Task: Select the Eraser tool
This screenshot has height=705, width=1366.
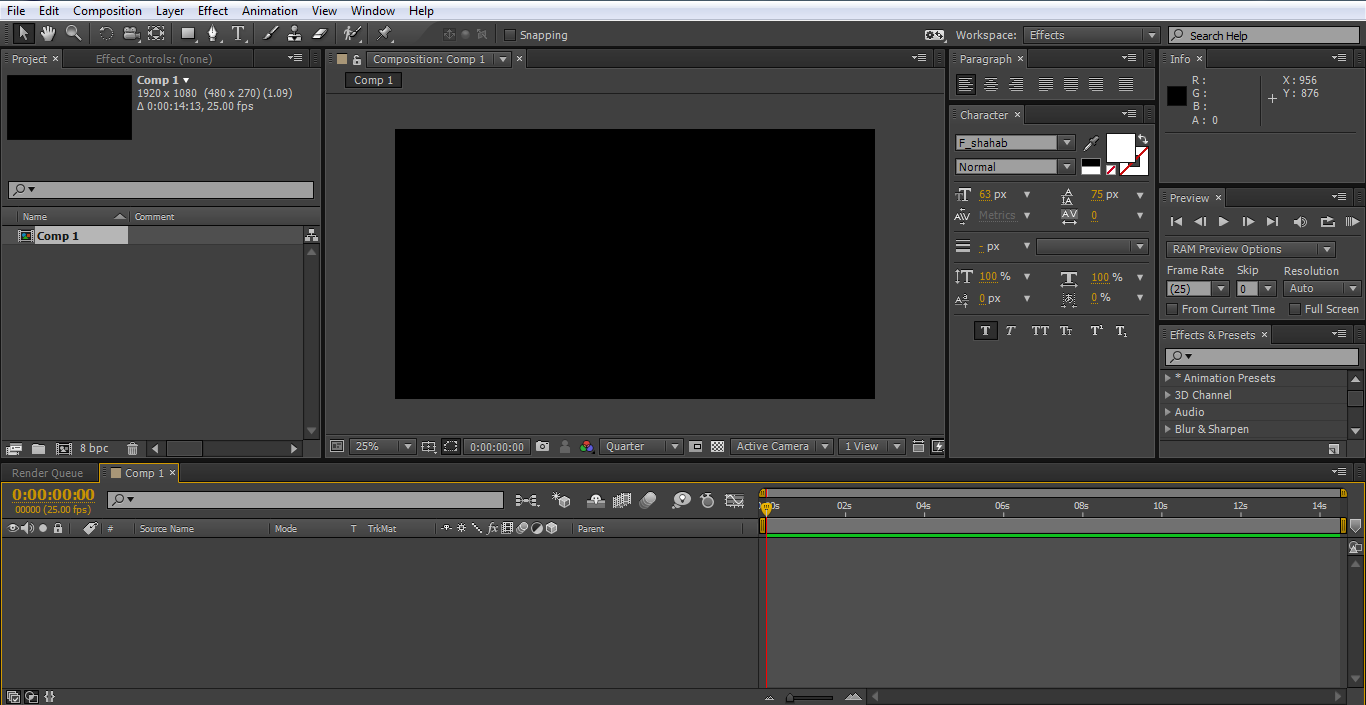Action: coord(320,34)
